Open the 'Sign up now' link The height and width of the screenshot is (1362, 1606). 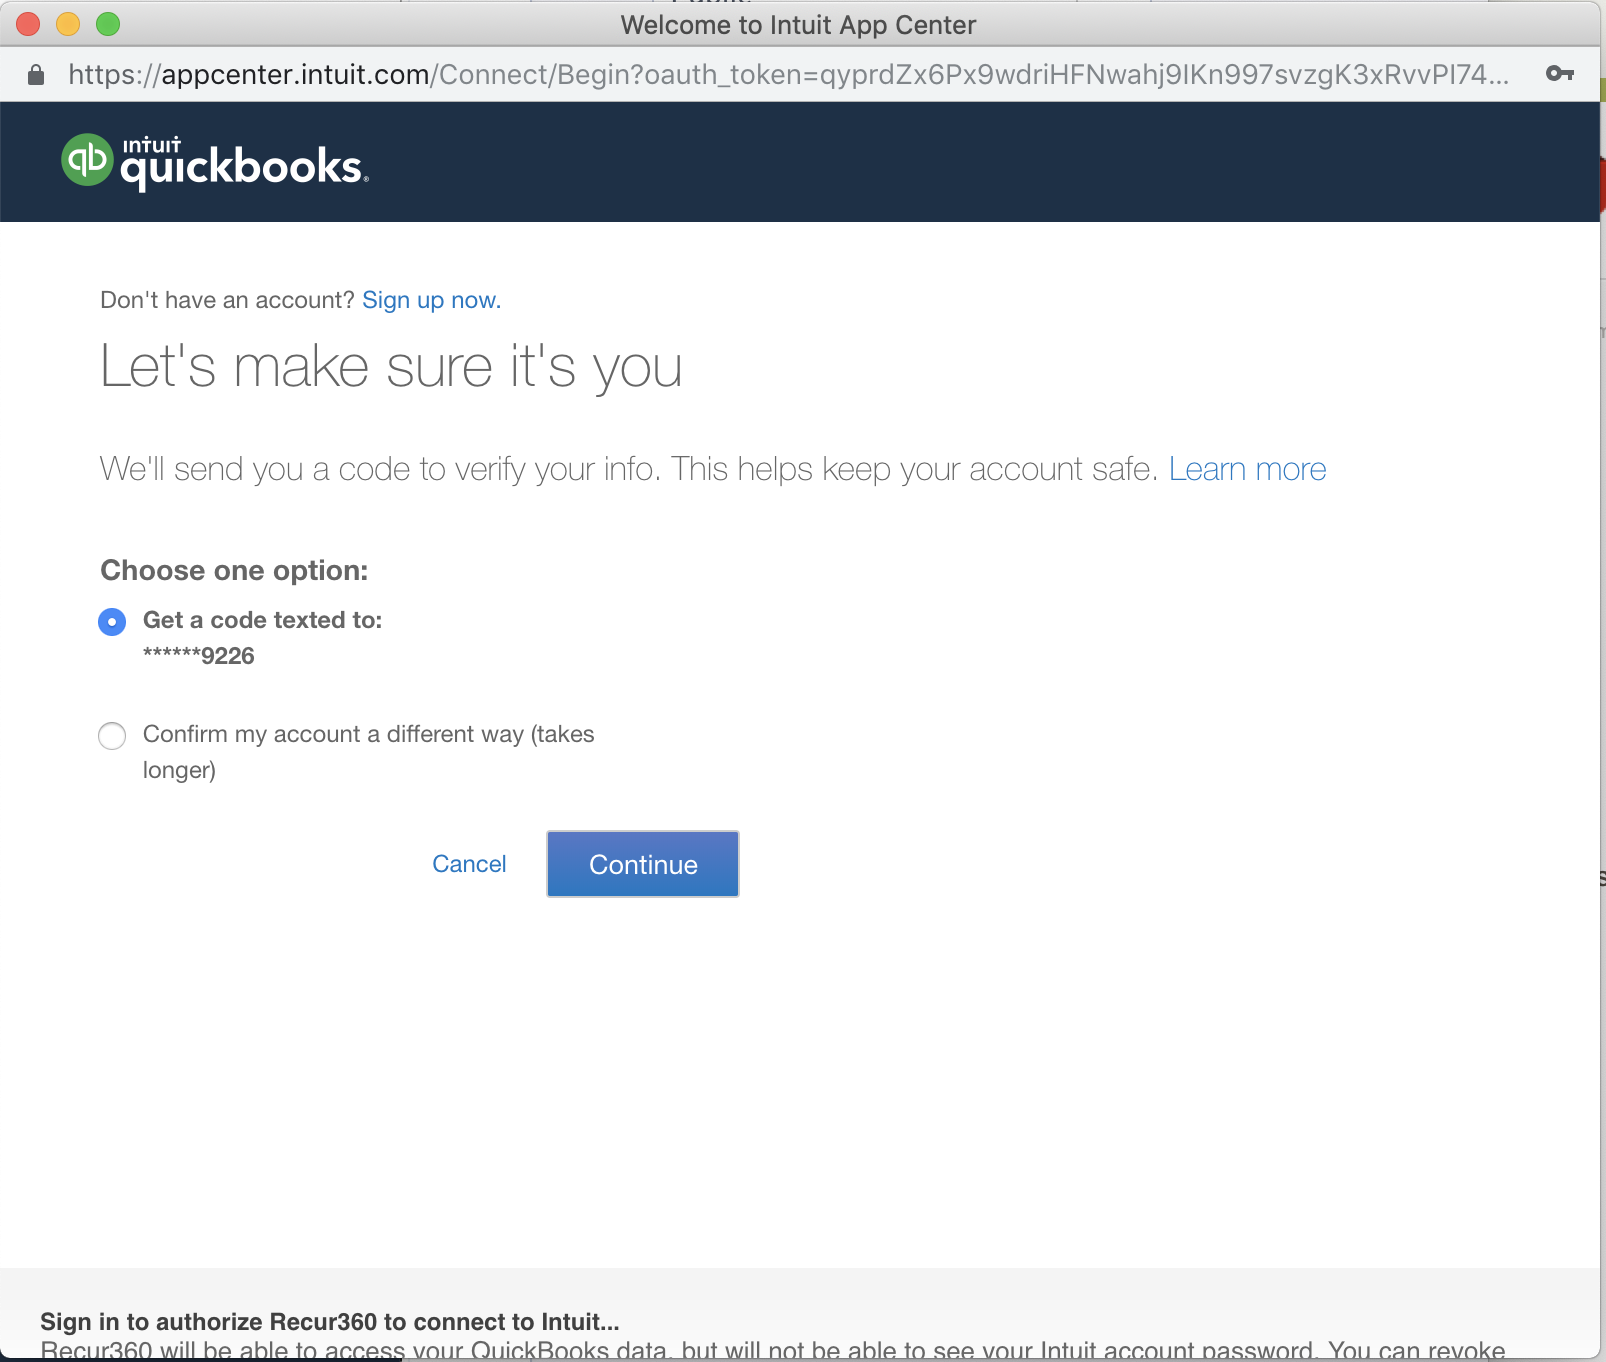point(431,300)
